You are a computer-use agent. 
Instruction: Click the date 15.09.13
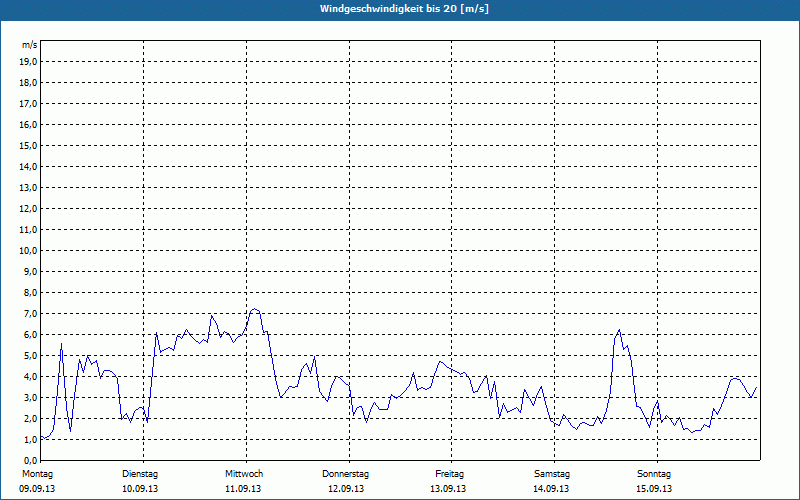[654, 489]
